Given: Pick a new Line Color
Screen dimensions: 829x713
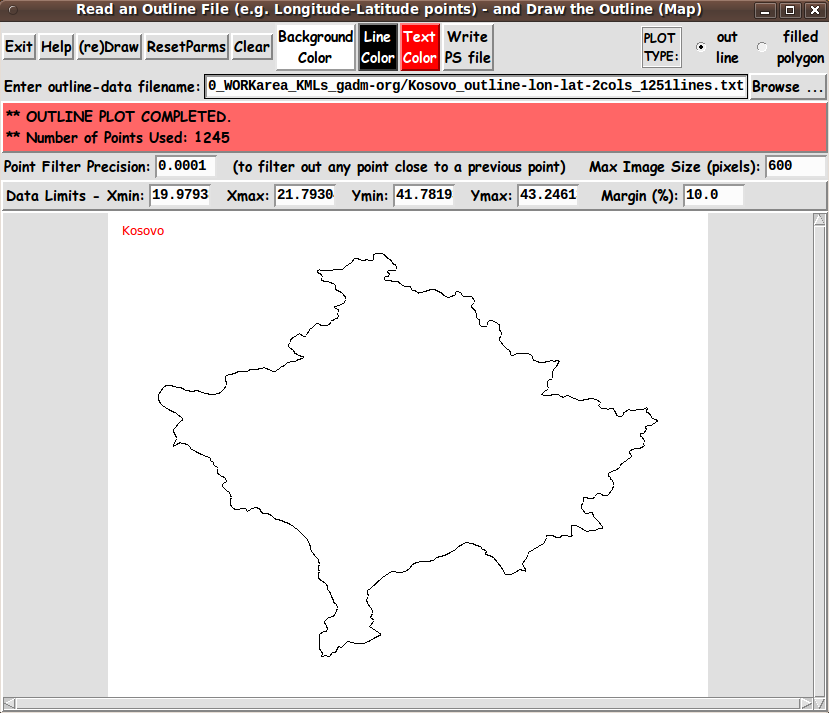Looking at the screenshot, I should 377,47.
